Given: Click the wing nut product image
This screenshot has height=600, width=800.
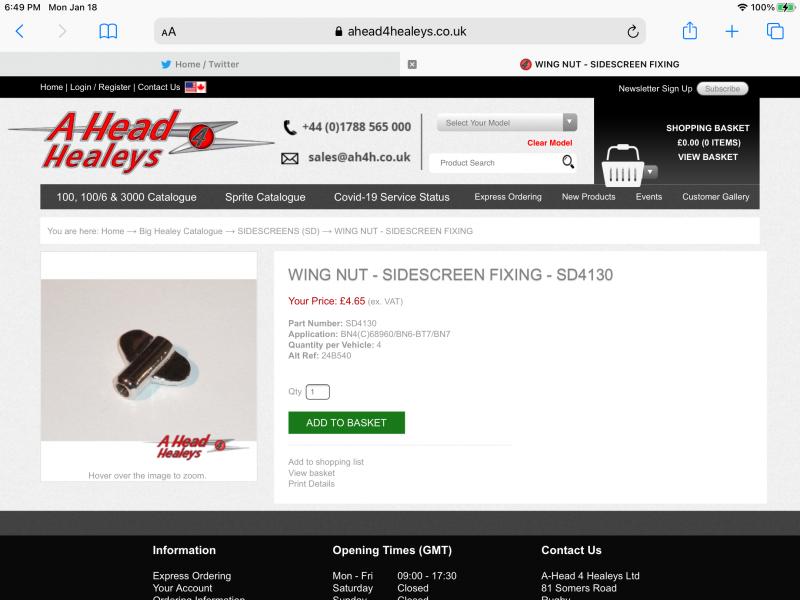Looking at the screenshot, I should [148, 360].
